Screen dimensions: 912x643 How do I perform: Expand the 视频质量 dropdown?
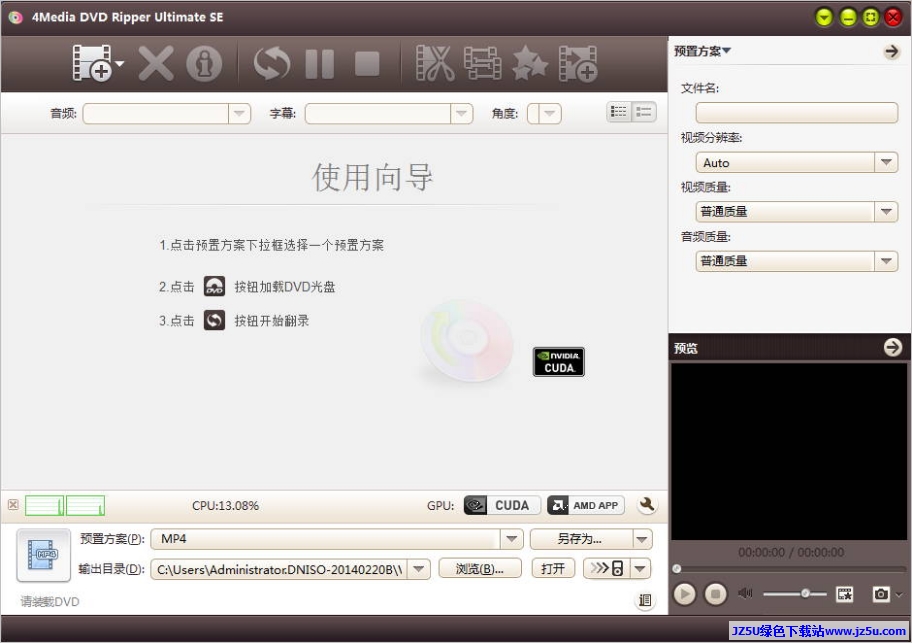[x=886, y=212]
